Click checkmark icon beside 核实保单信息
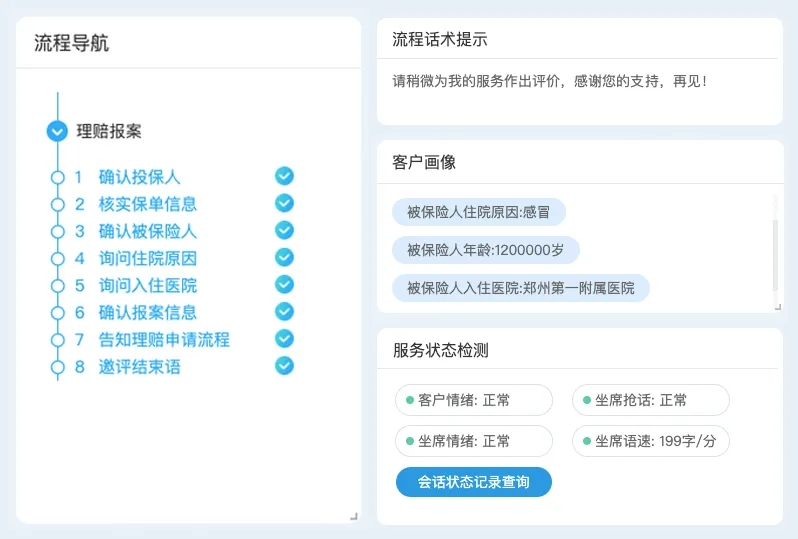The width and height of the screenshot is (798, 539). point(284,203)
